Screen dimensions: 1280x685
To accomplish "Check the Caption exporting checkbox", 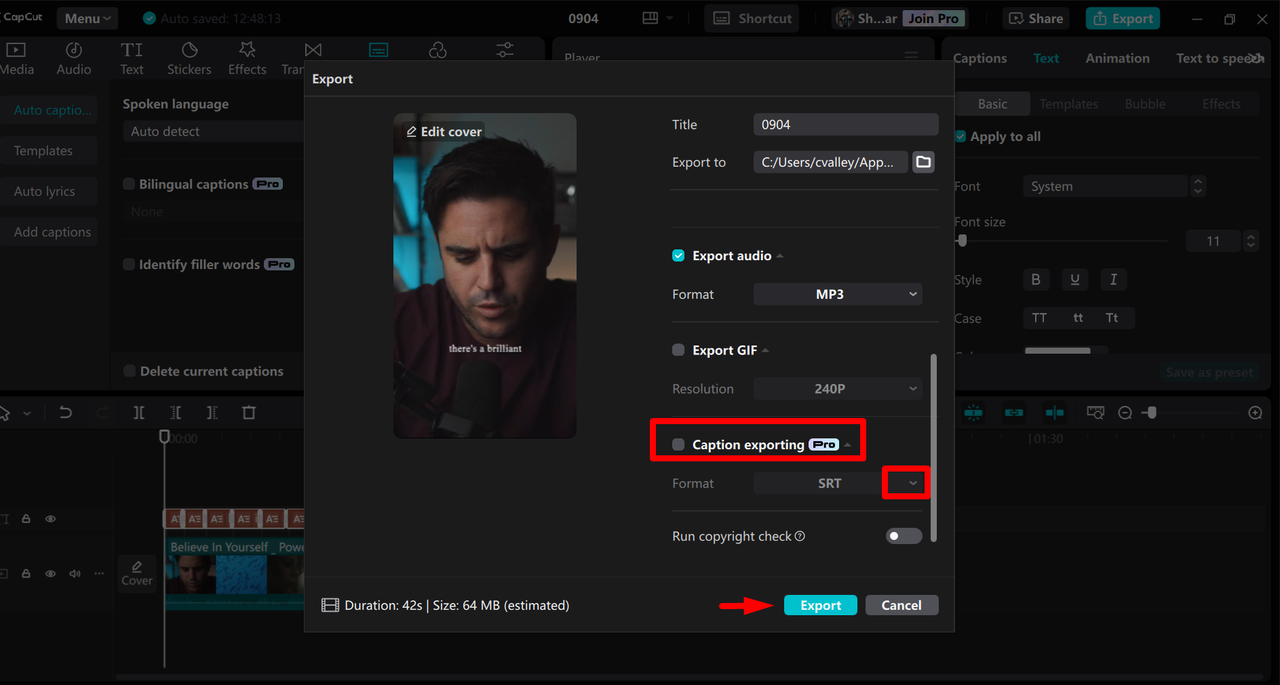I will [x=678, y=445].
